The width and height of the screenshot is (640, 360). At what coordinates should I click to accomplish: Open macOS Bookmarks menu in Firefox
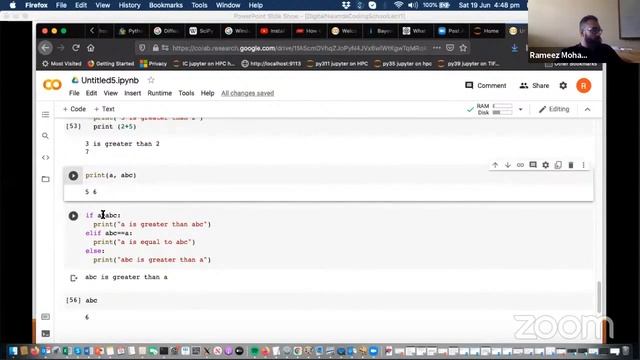point(165,5)
